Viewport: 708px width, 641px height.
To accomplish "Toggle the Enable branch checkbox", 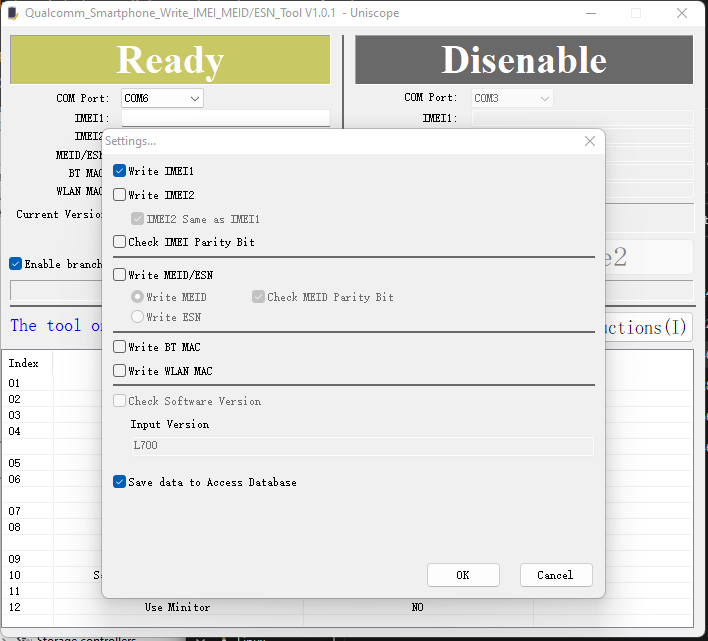I will point(15,264).
